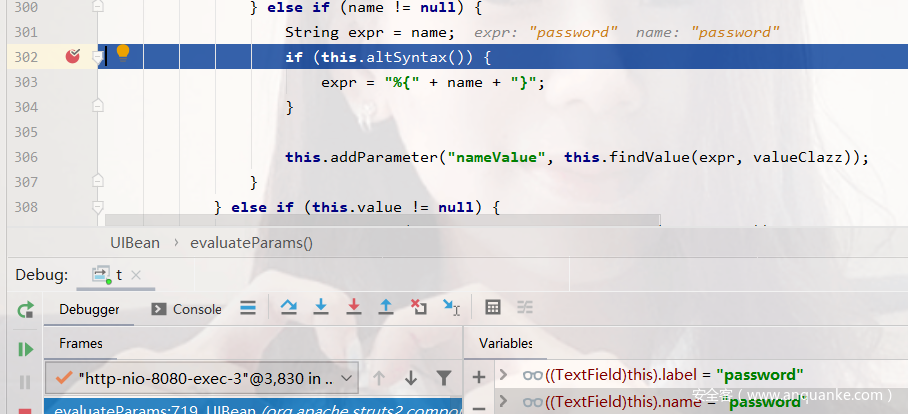Click the Step Into icon

(321, 308)
